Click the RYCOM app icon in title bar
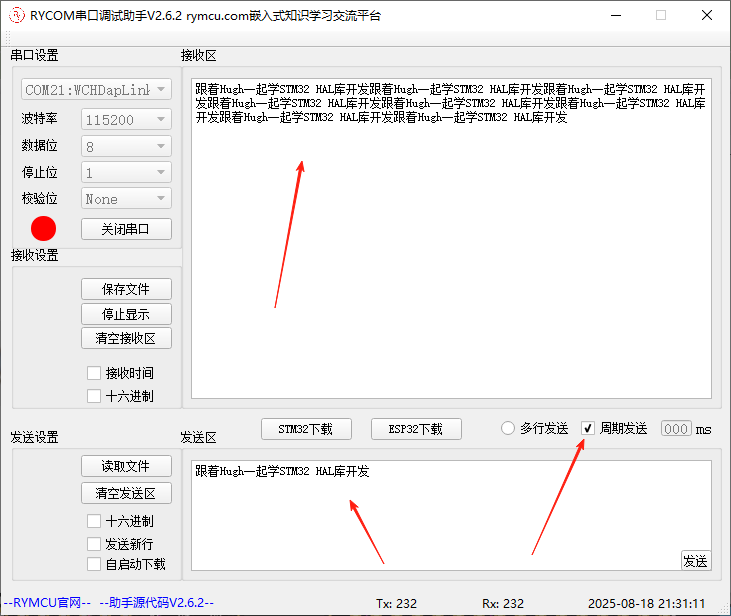The image size is (731, 616). (x=16, y=15)
